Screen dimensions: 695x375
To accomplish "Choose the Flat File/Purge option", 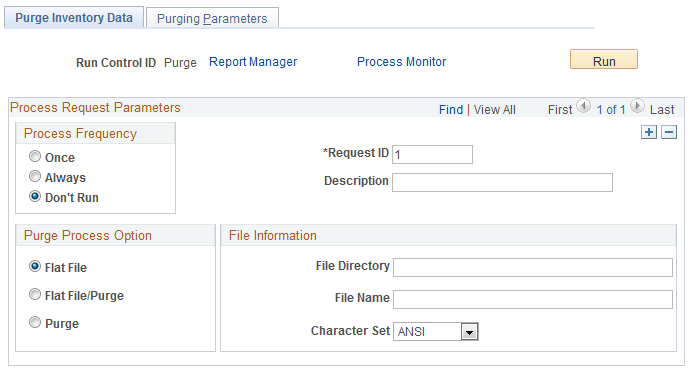I will (x=35, y=294).
